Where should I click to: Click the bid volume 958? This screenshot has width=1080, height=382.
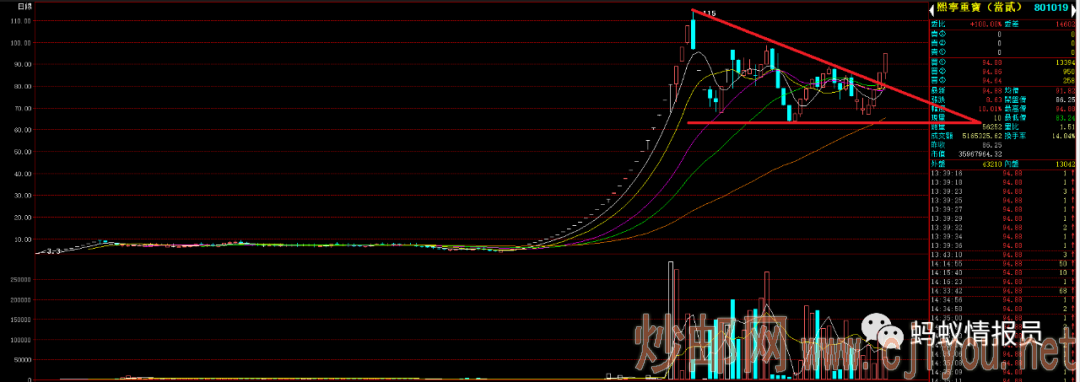click(x=1068, y=71)
